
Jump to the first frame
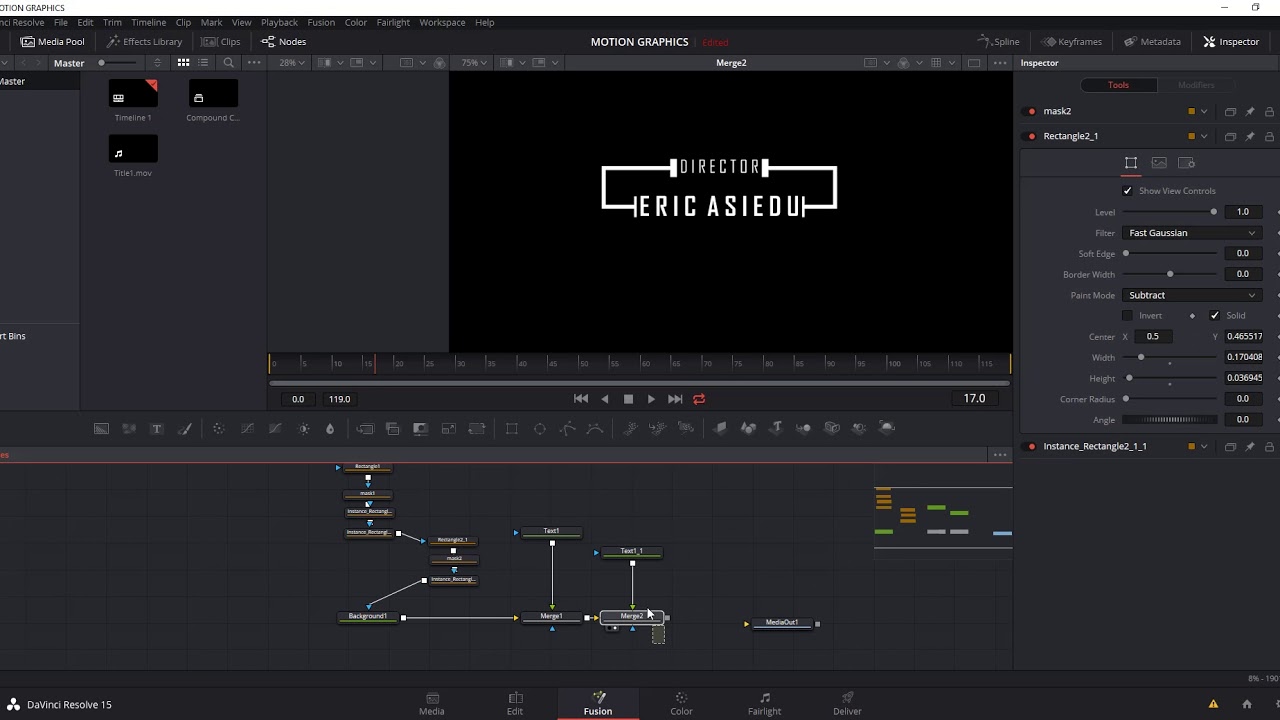coord(581,399)
